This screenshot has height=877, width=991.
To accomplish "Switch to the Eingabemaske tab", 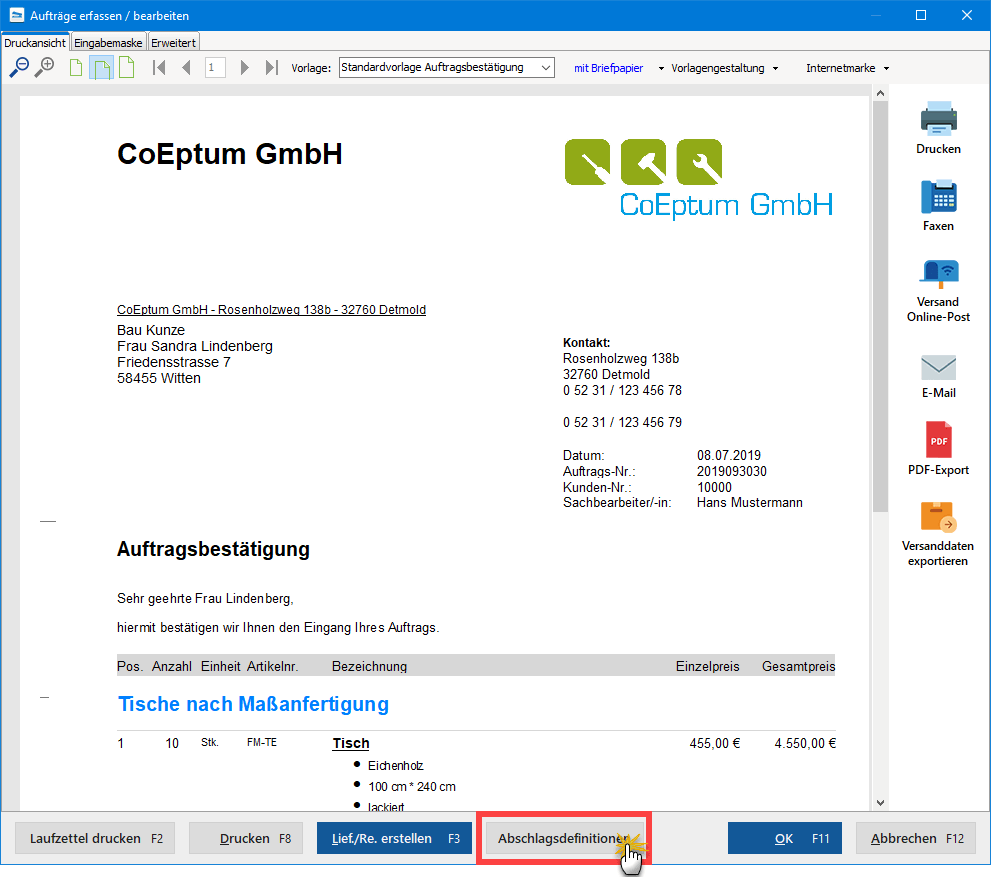I will pyautogui.click(x=108, y=43).
